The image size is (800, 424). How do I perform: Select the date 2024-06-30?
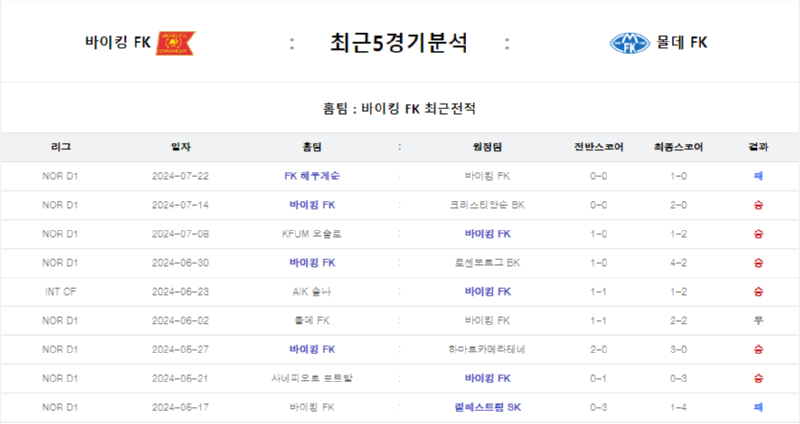(x=181, y=263)
